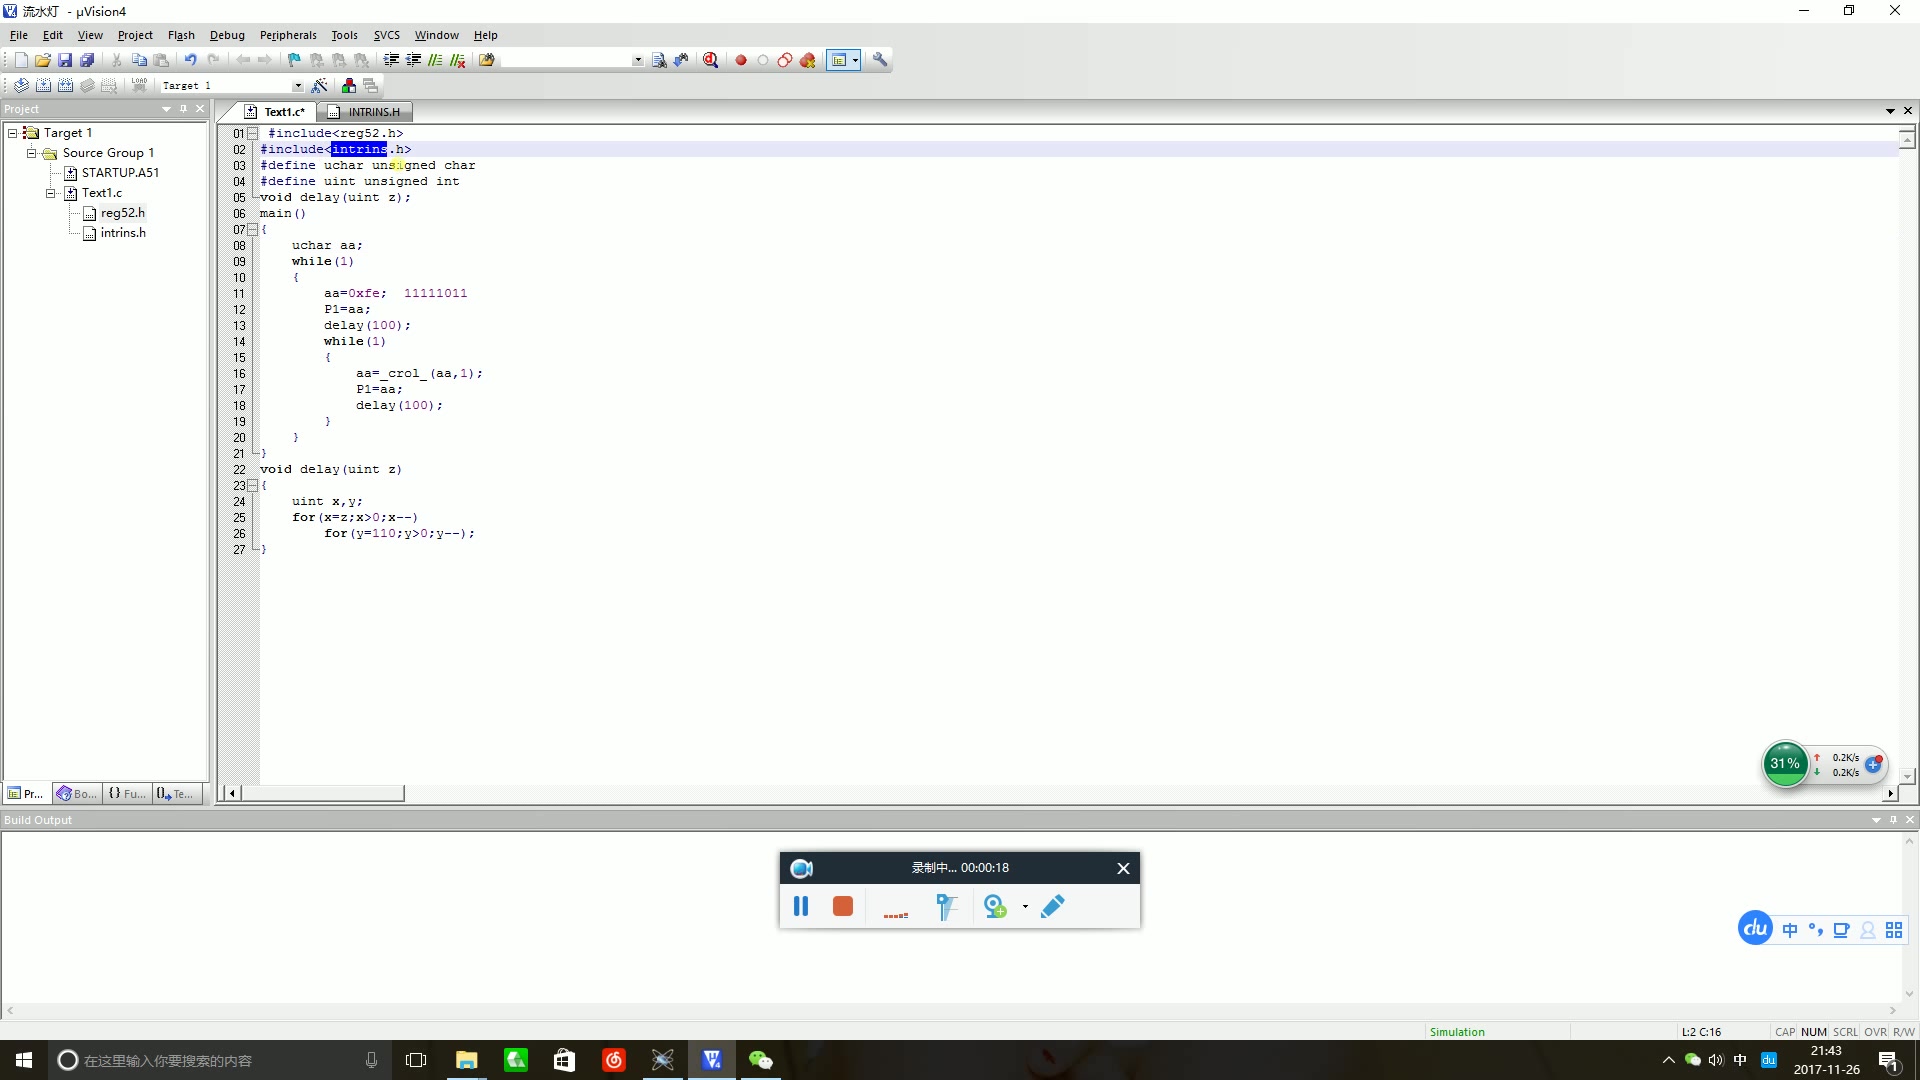Comment selection toolbar icon
This screenshot has width=1920, height=1080.
pyautogui.click(x=435, y=60)
